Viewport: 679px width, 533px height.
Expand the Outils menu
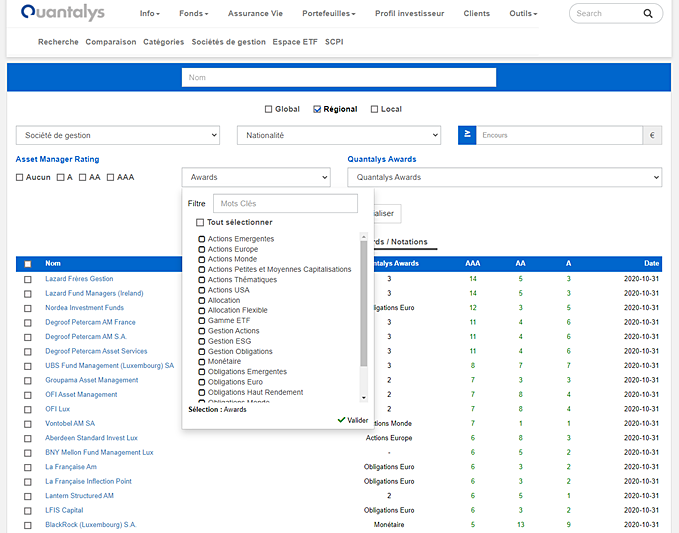[x=523, y=13]
